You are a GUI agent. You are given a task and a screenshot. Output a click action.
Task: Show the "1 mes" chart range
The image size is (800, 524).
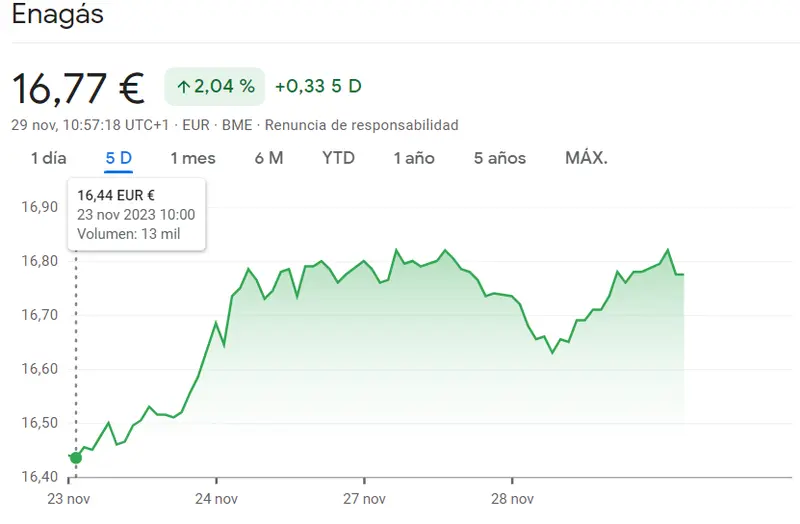tap(192, 158)
